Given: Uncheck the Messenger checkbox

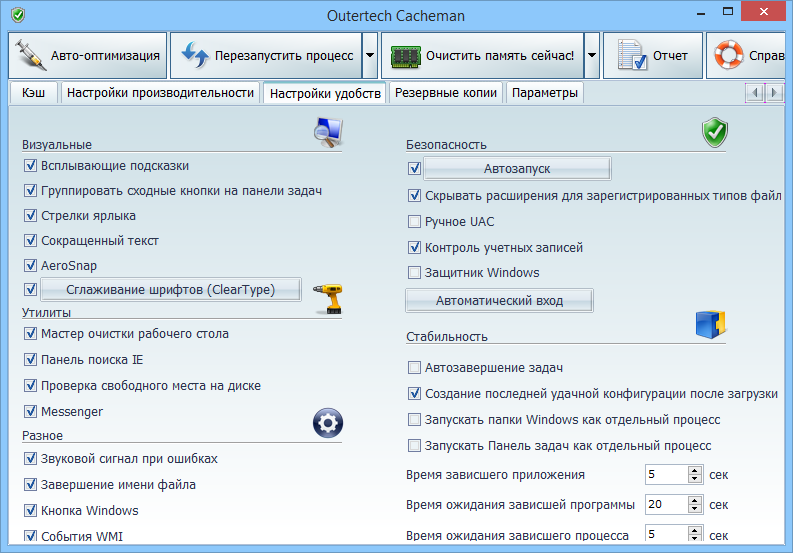Looking at the screenshot, I should pos(30,411).
